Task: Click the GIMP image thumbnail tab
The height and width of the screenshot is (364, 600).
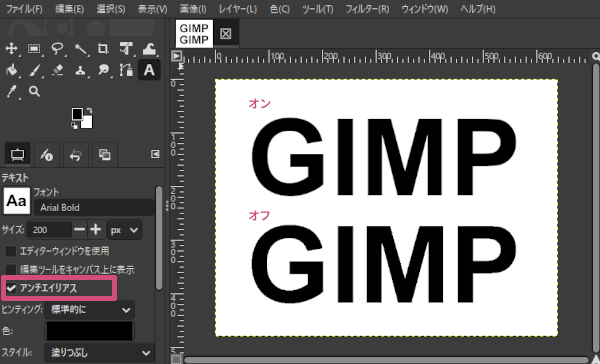Action: tap(194, 34)
